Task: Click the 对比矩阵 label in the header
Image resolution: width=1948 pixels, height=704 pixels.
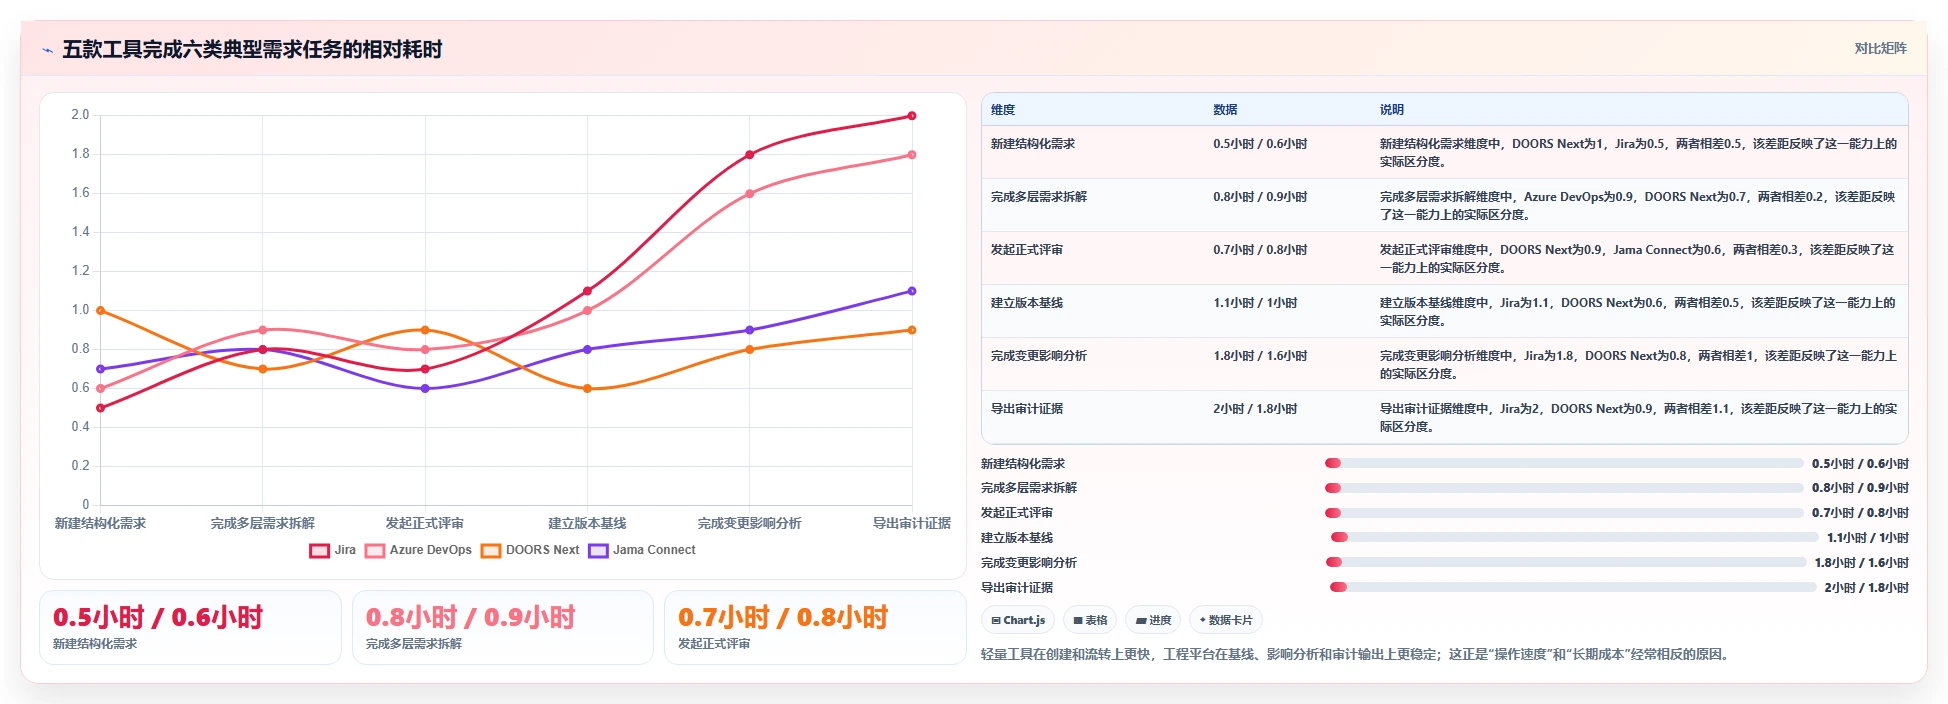Action: [x=1880, y=48]
